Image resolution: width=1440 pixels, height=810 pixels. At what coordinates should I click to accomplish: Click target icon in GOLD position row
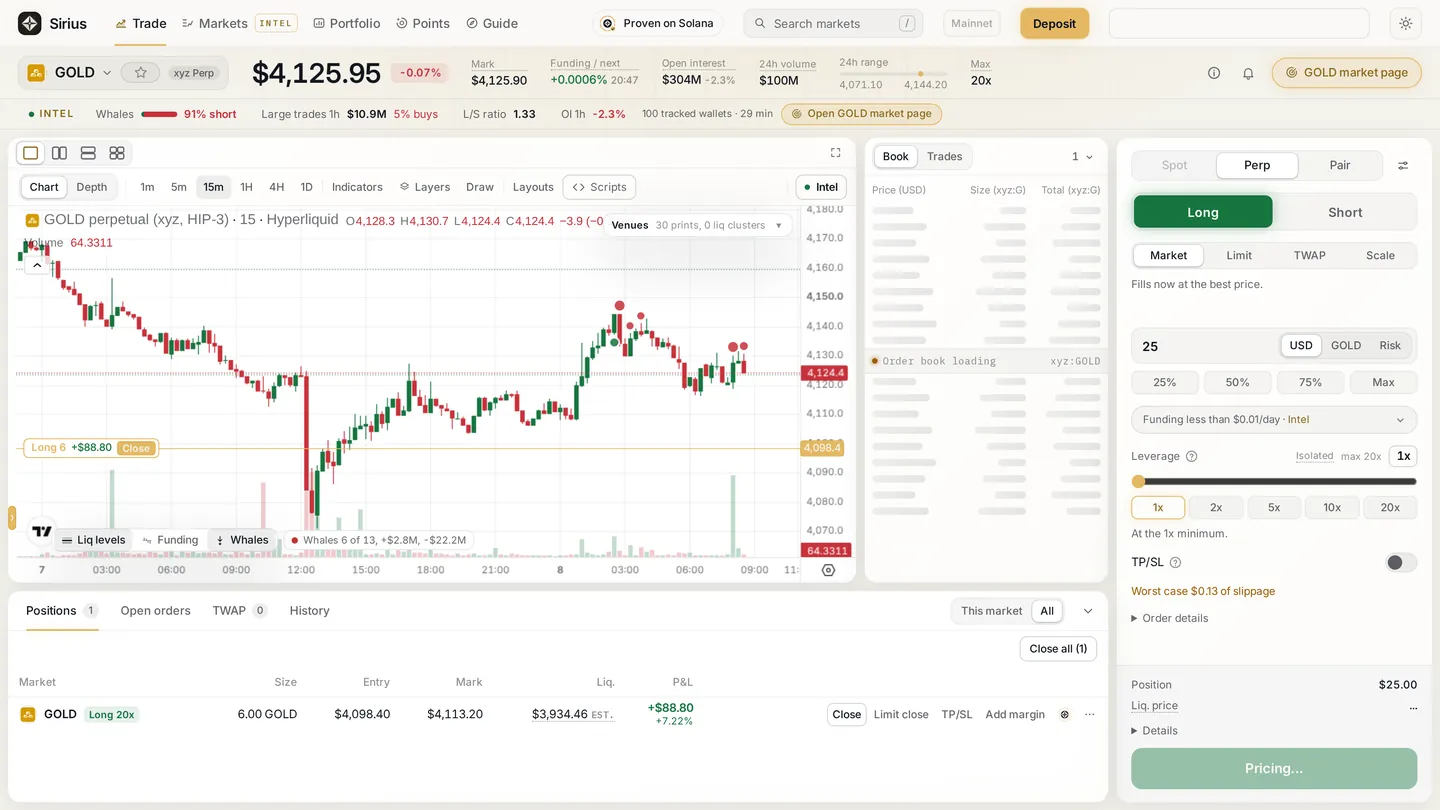(1065, 714)
